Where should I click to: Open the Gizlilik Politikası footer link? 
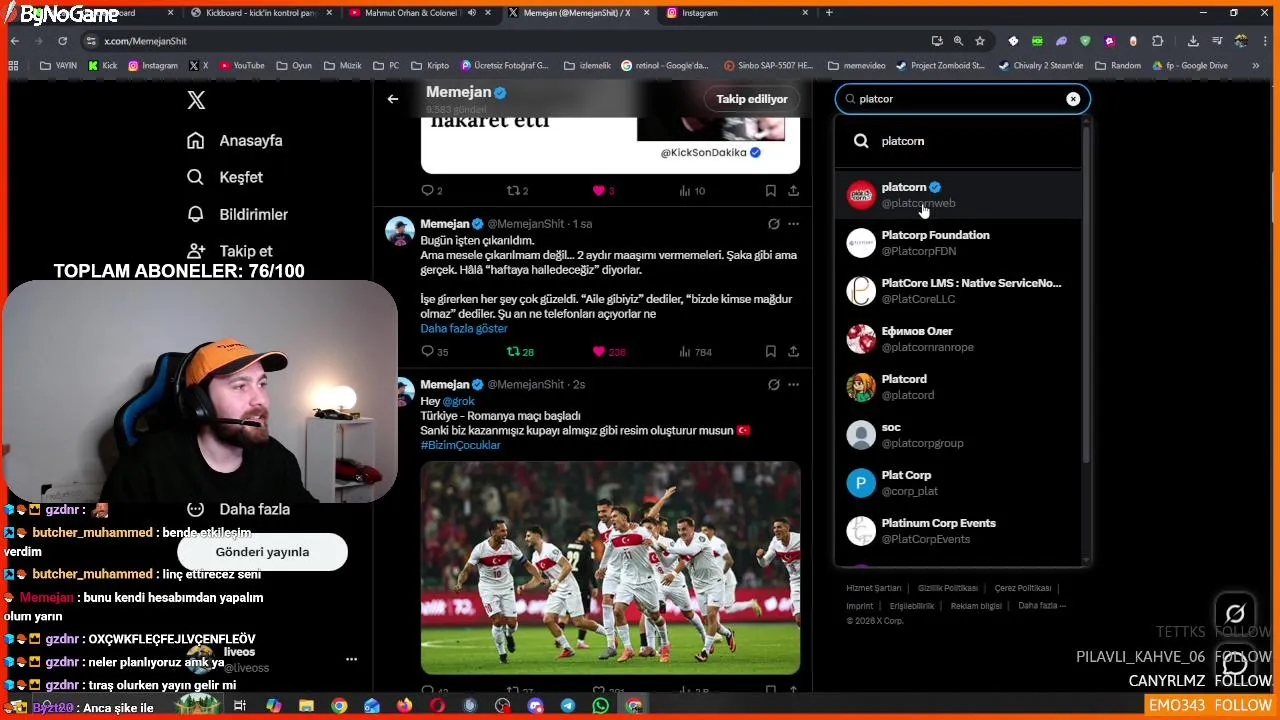947,588
